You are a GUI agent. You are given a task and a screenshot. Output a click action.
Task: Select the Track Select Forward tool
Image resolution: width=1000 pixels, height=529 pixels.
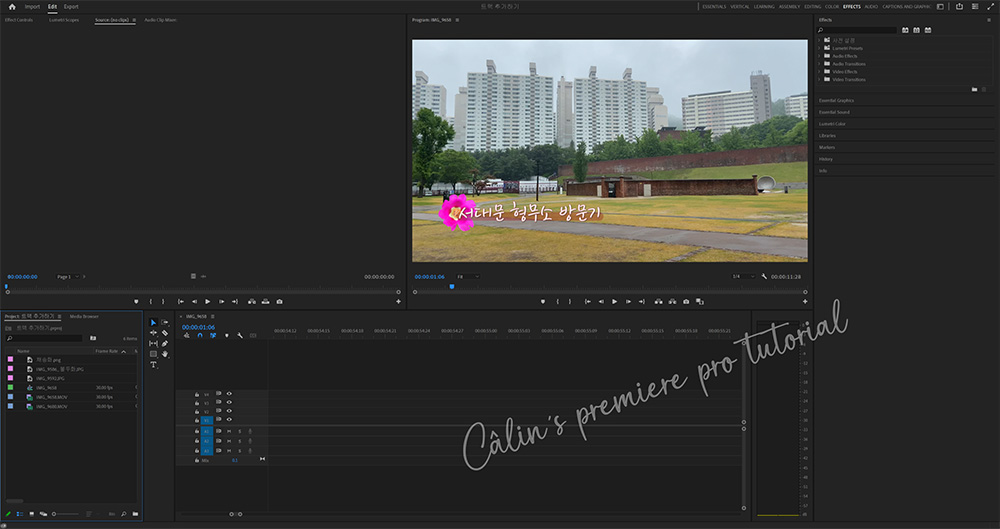pyautogui.click(x=165, y=322)
